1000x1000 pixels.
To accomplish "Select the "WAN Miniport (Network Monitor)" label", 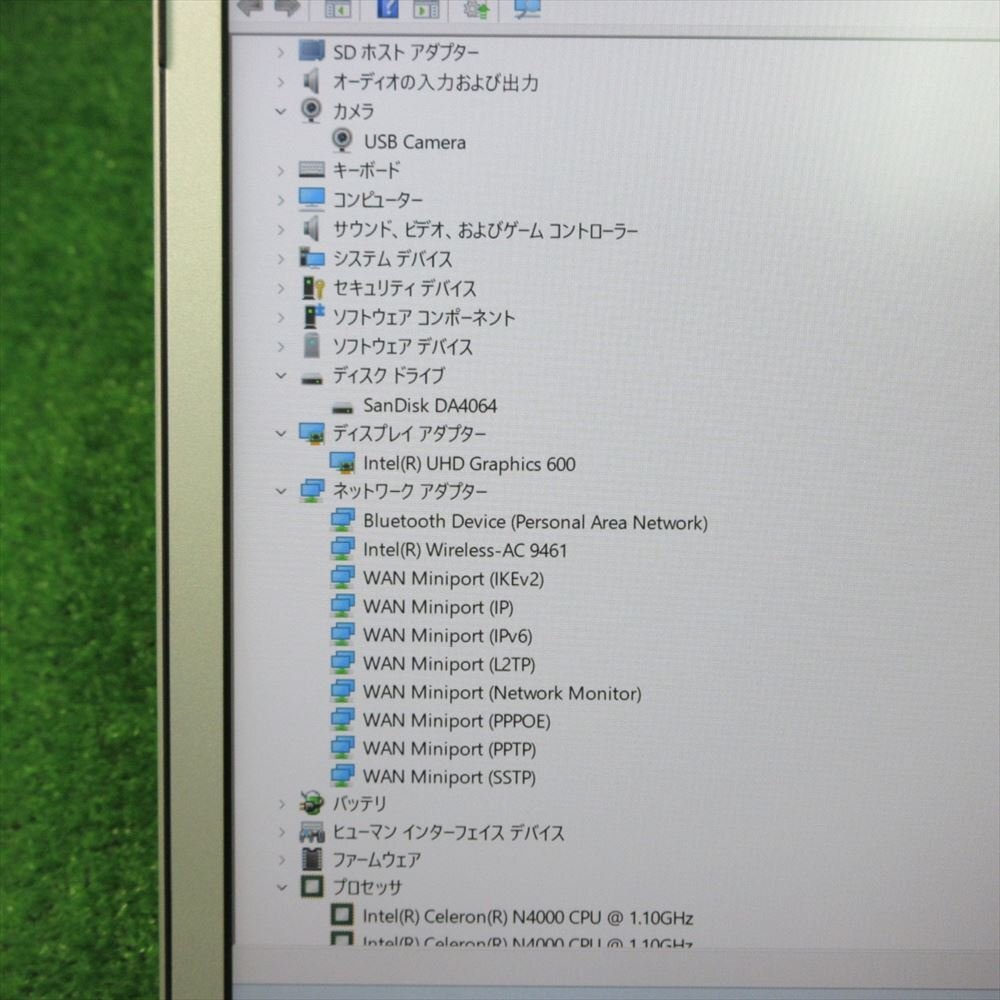I will click(502, 692).
